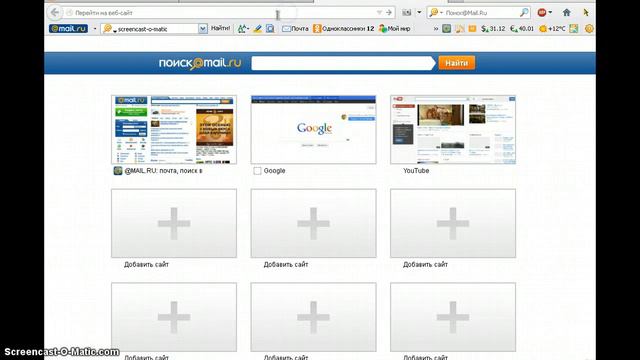Click the round orange icon at toolbar end
The width and height of the screenshot is (640, 360).
click(x=589, y=29)
